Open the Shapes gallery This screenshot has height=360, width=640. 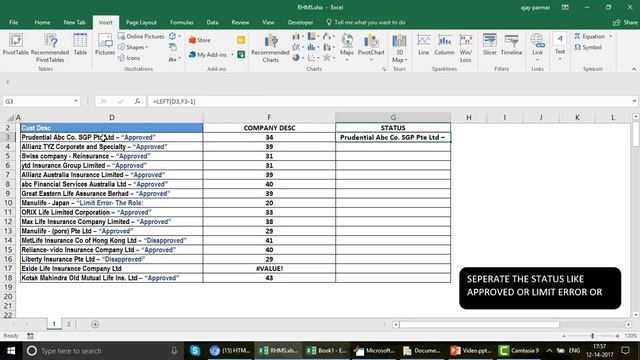(x=133, y=47)
